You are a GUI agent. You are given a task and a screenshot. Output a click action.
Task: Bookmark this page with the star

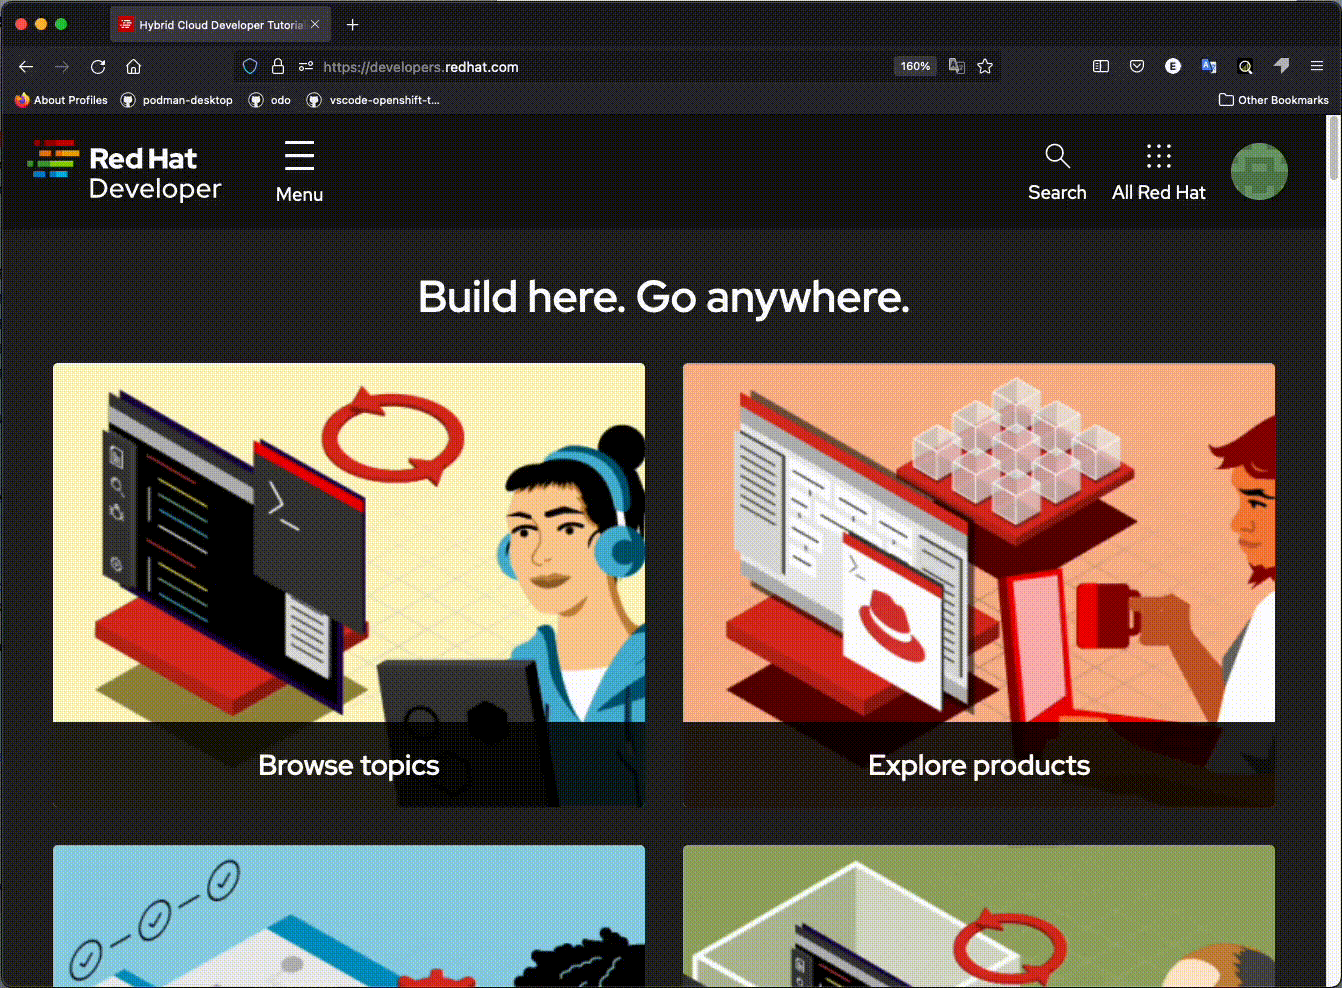(985, 67)
